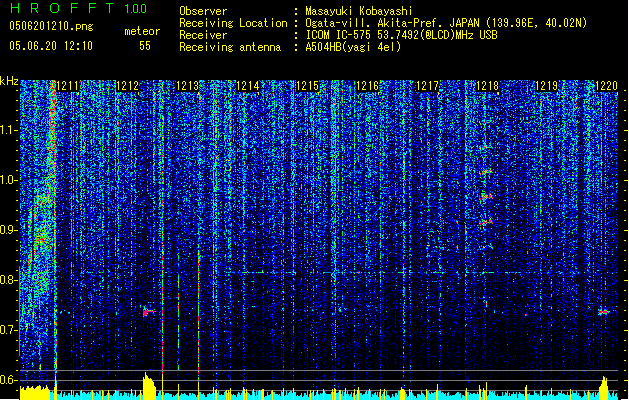Image resolution: width=629 pixels, height=400 pixels.
Task: Click the Observer name Masayuki Kobayashi
Action: 359,11
